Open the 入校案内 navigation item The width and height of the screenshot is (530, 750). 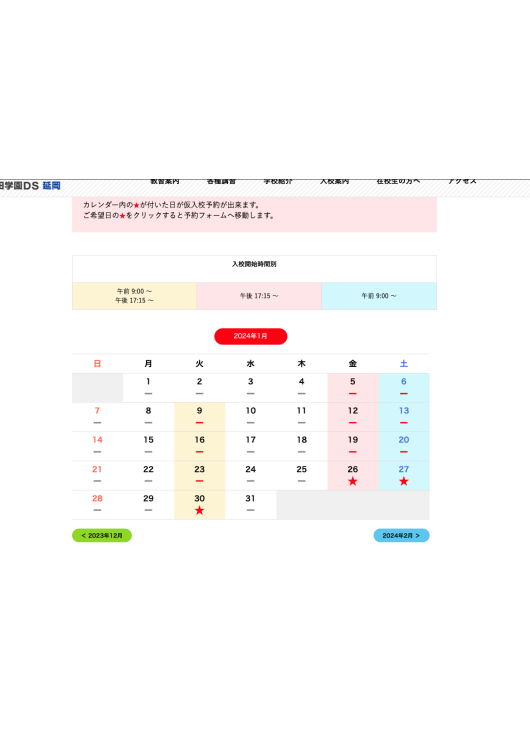click(334, 181)
